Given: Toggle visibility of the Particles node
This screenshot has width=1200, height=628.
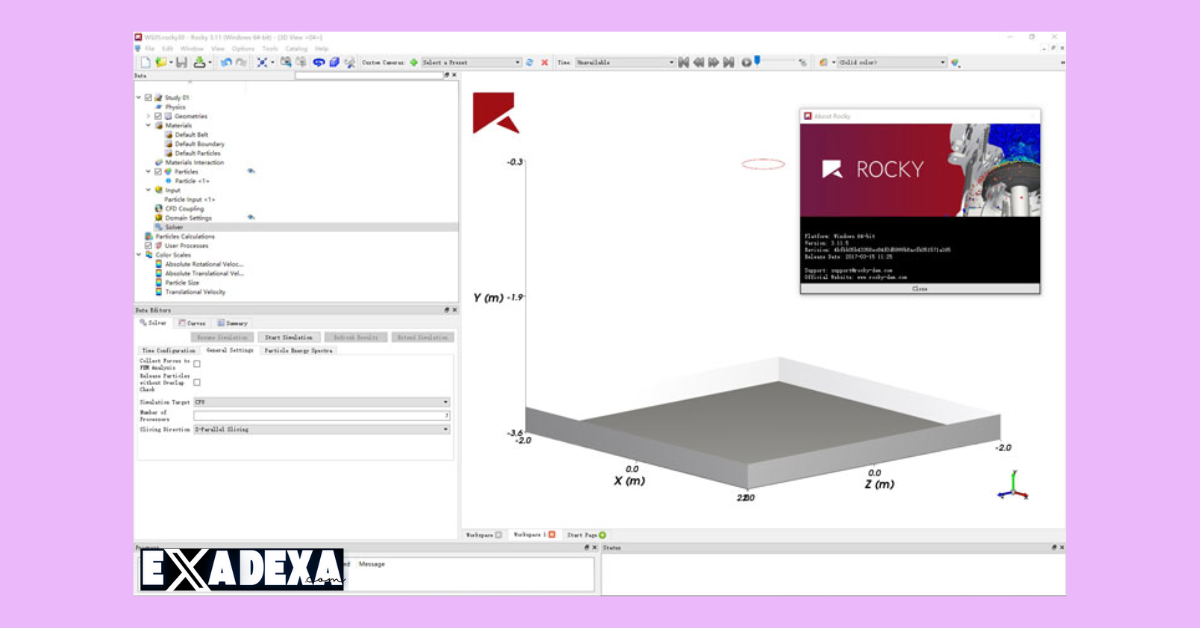Looking at the screenshot, I should (252, 172).
